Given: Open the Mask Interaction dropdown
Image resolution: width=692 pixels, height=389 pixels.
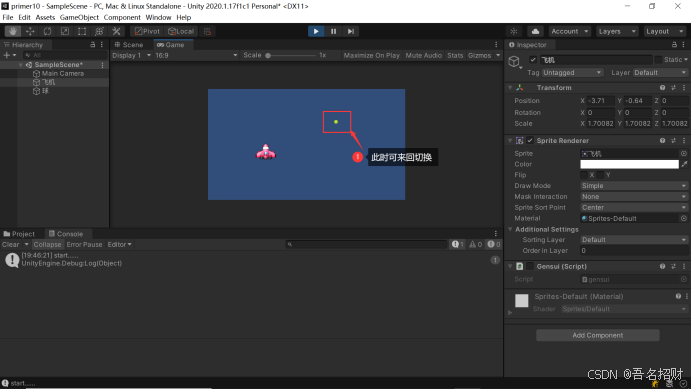Looking at the screenshot, I should tap(634, 196).
